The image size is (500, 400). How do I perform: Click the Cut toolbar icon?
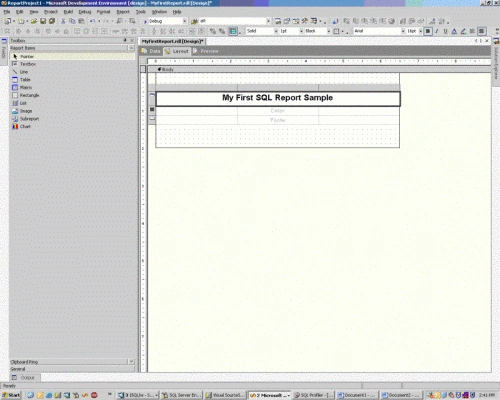tap(63, 21)
